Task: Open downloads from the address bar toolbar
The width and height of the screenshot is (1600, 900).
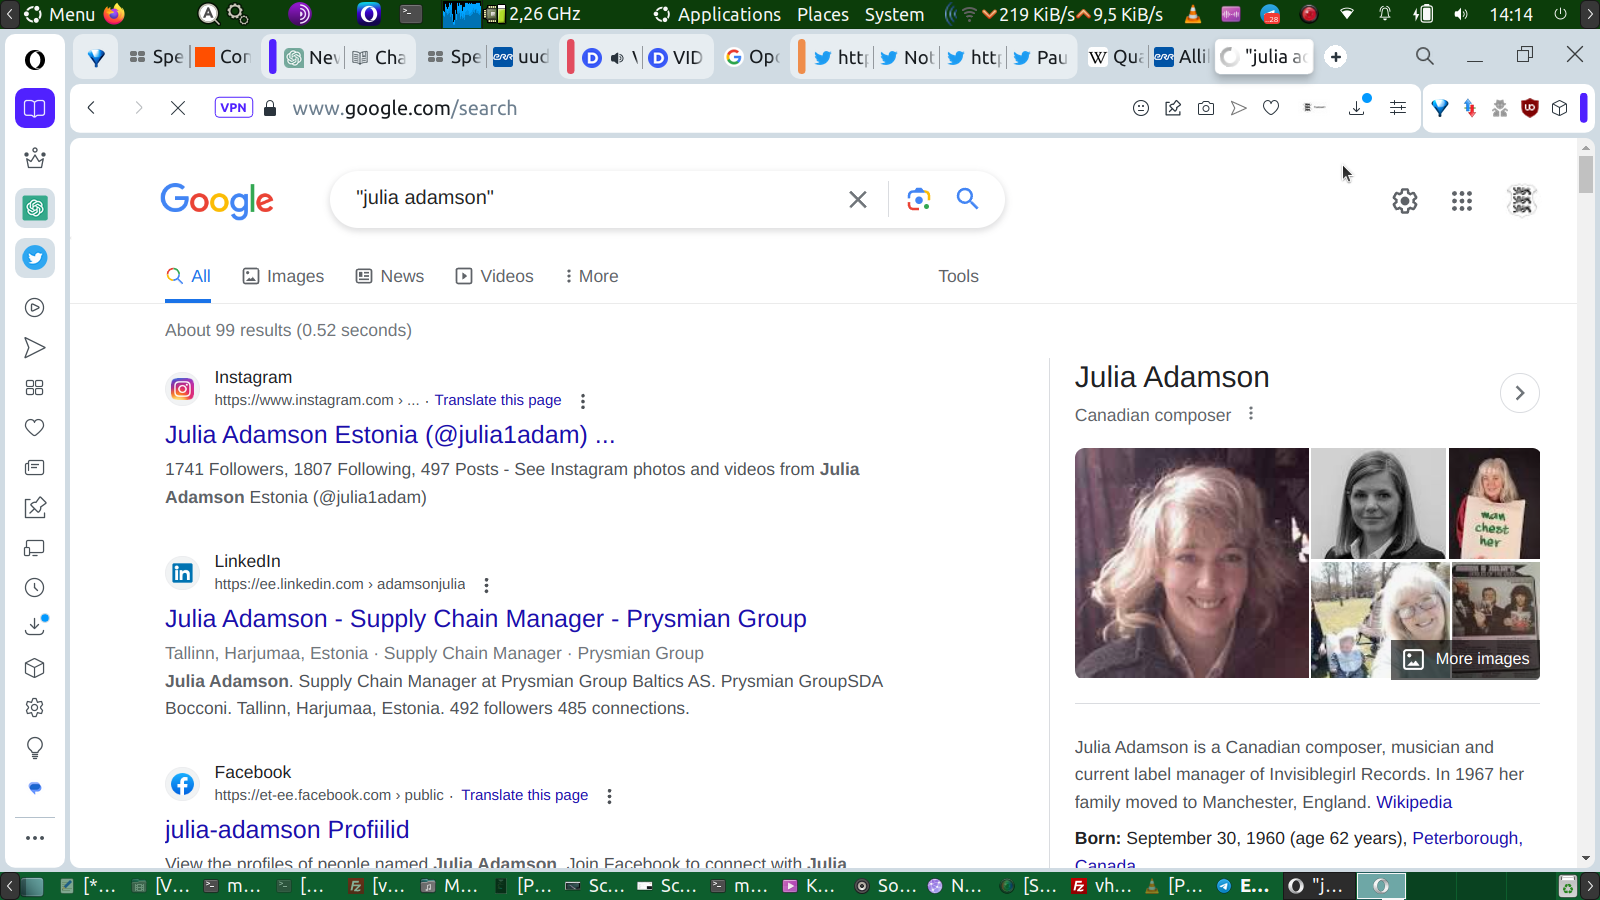Action: pyautogui.click(x=1357, y=108)
